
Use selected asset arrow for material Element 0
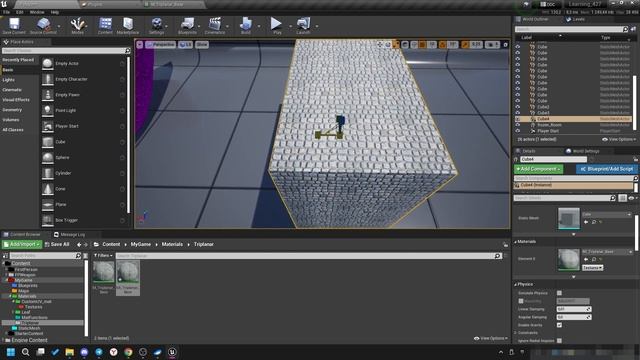(x=586, y=259)
